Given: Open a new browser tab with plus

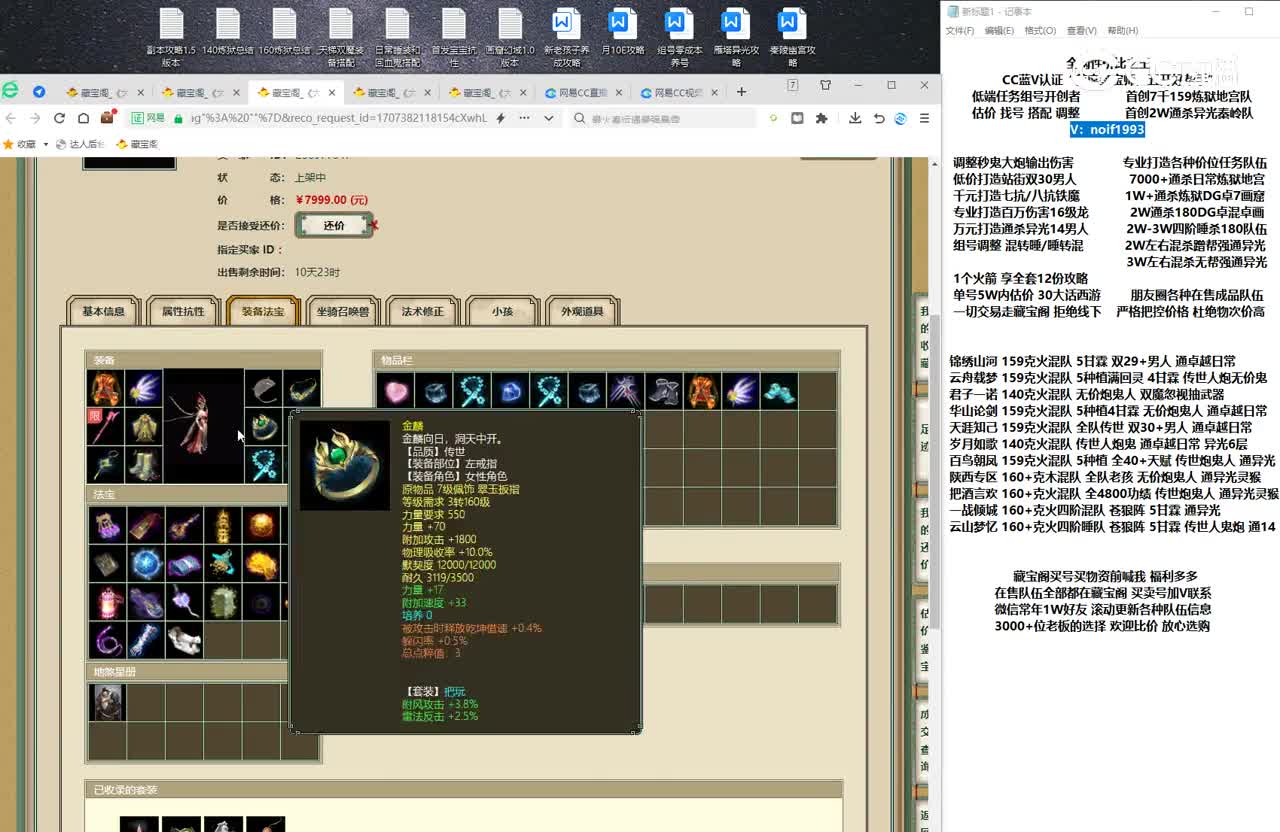Looking at the screenshot, I should [741, 92].
